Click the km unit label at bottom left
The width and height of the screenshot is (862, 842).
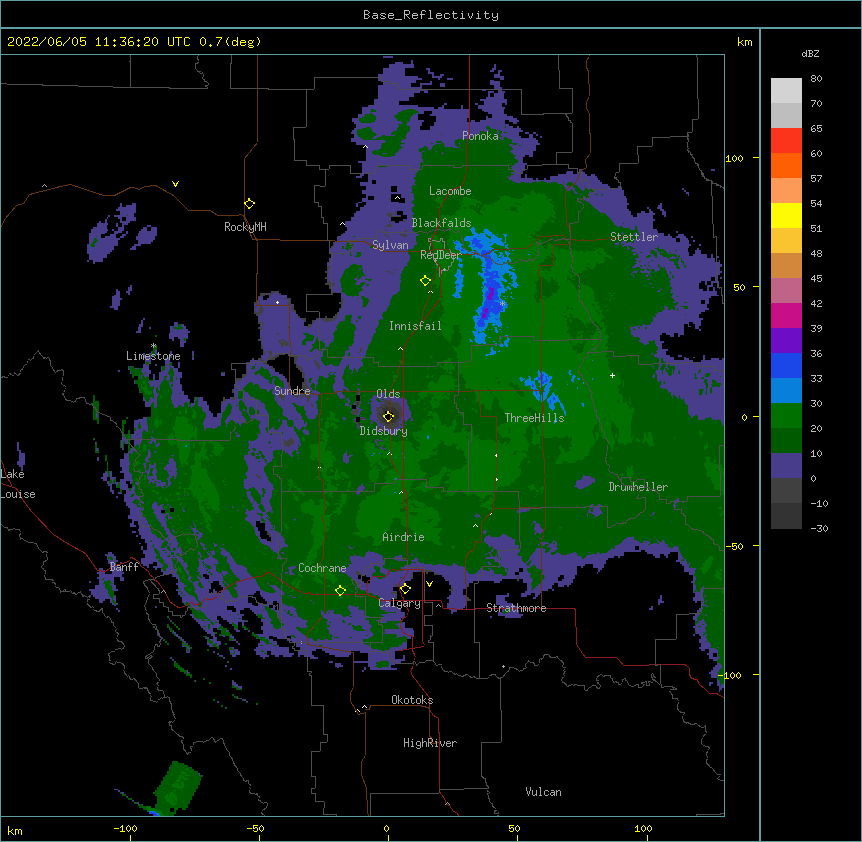15,831
